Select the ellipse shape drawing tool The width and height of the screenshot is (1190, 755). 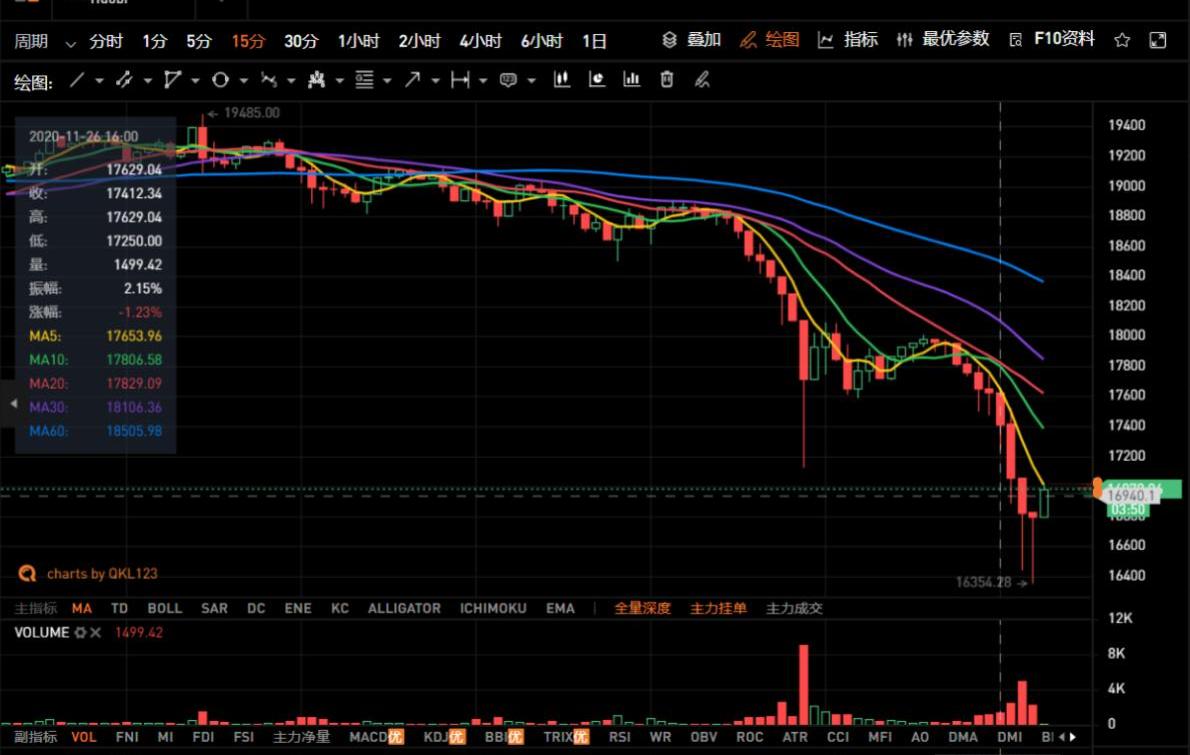click(x=219, y=81)
